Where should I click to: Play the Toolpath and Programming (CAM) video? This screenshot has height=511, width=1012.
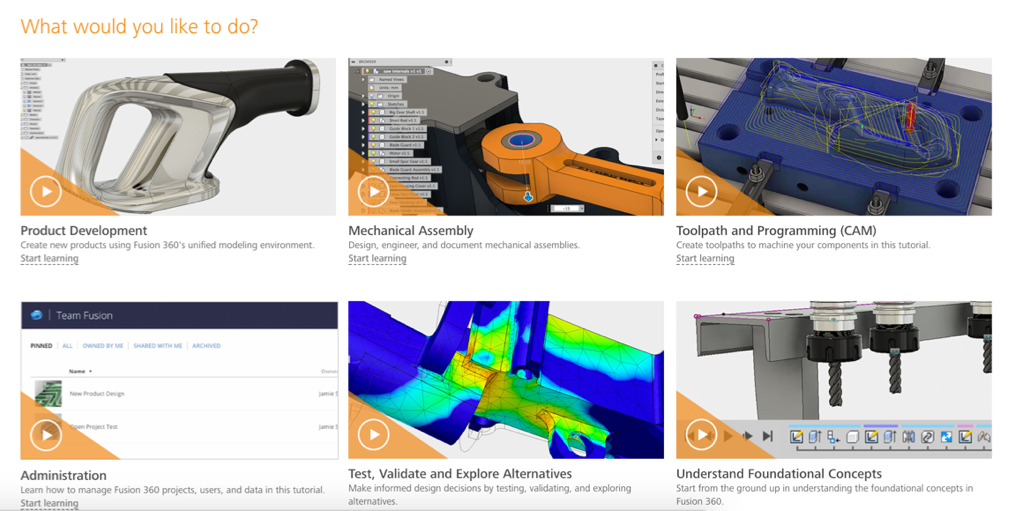click(x=702, y=192)
